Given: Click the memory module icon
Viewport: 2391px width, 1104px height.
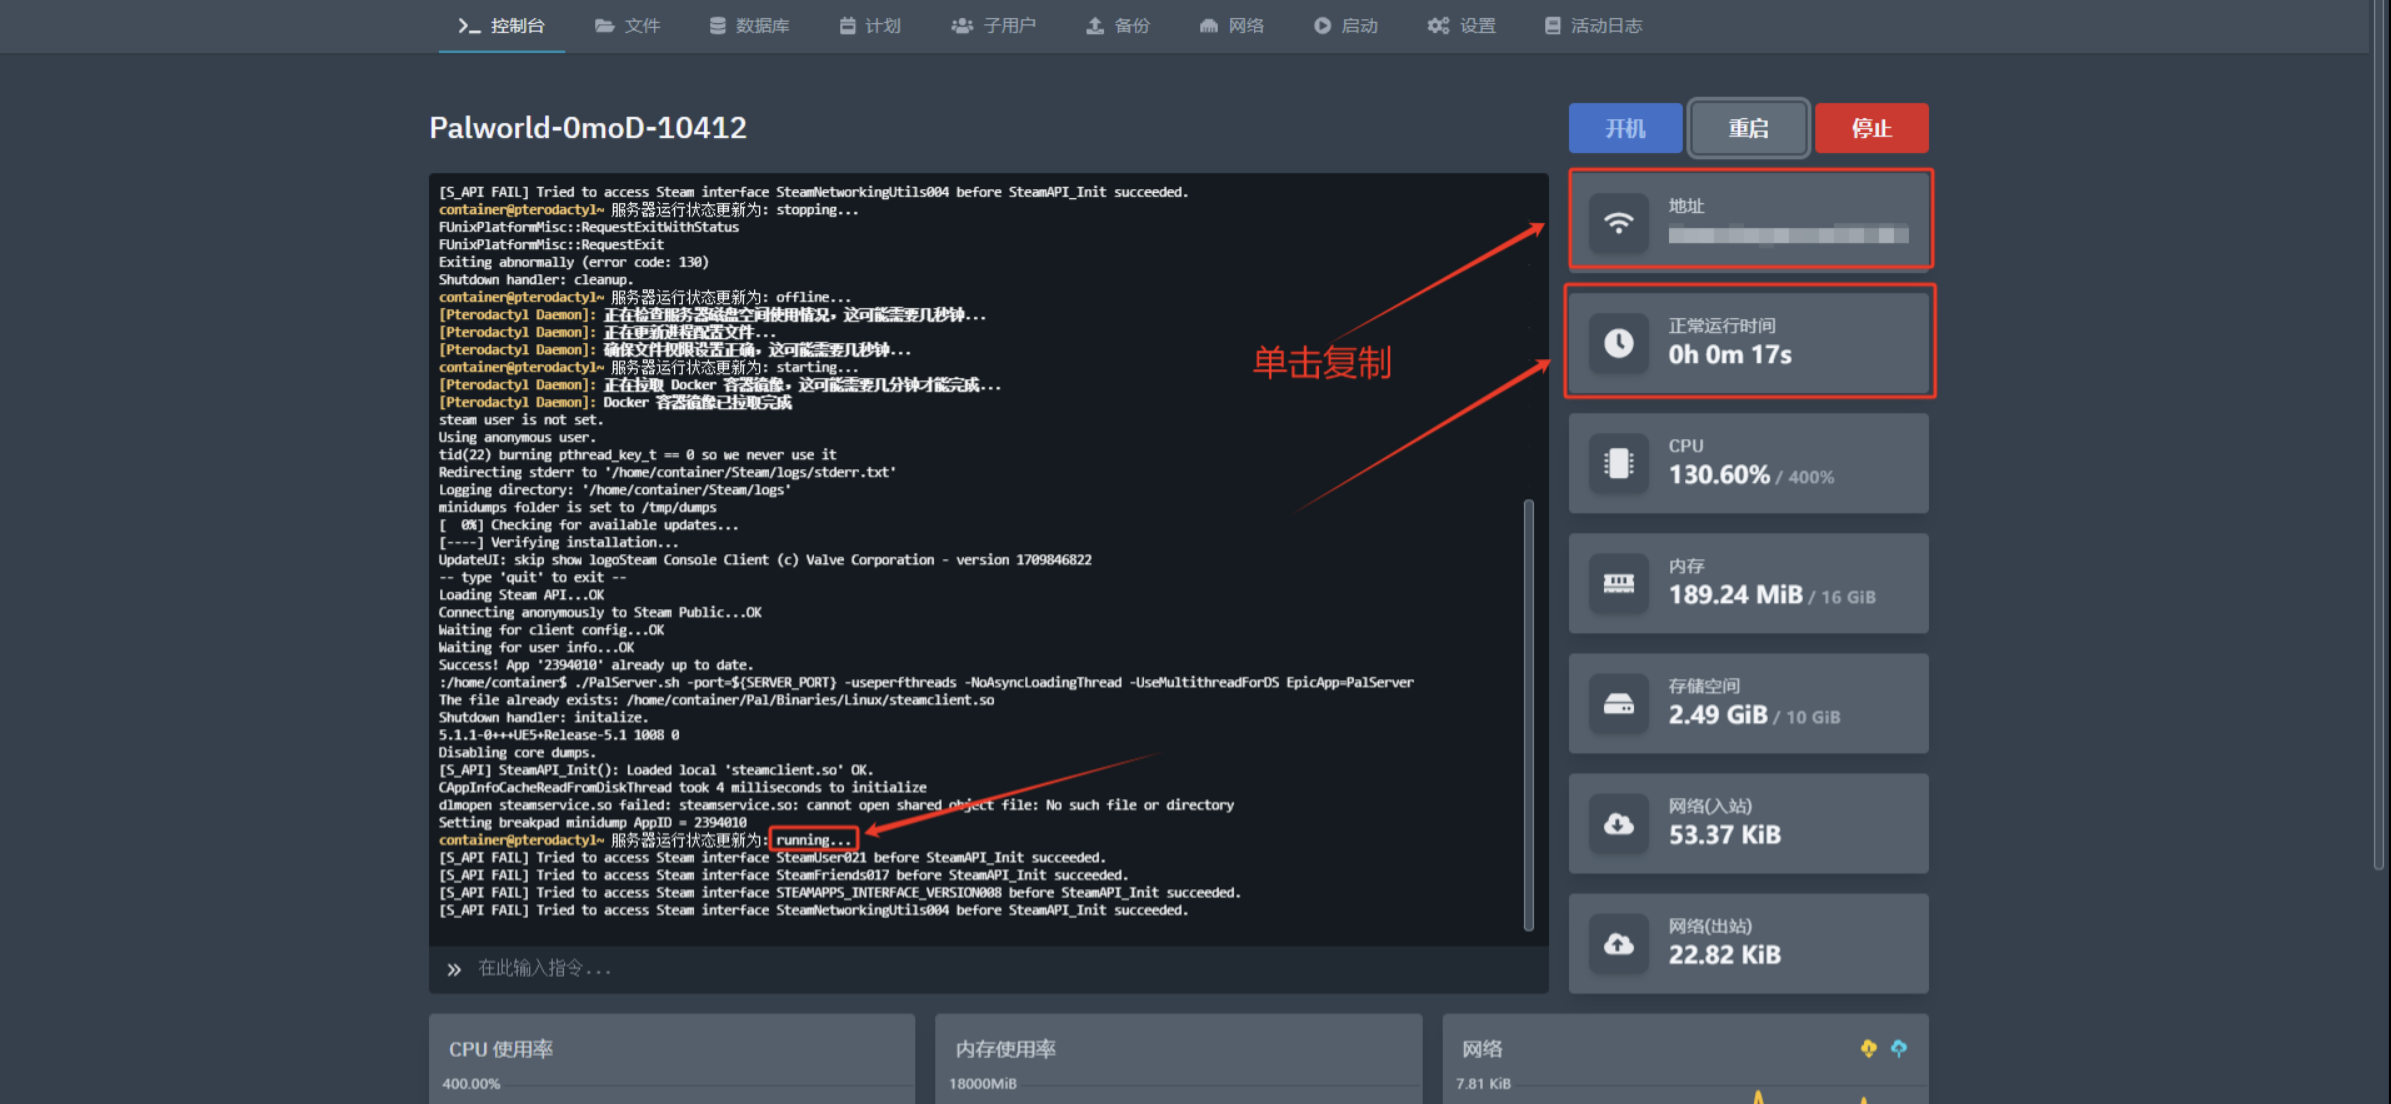Looking at the screenshot, I should click(x=1619, y=583).
